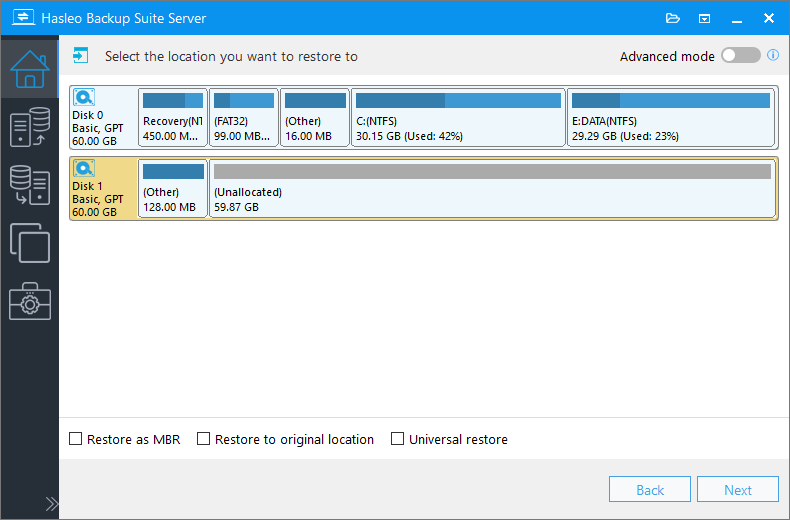This screenshot has width=790, height=520.
Task: Click the Next button
Action: [738, 489]
